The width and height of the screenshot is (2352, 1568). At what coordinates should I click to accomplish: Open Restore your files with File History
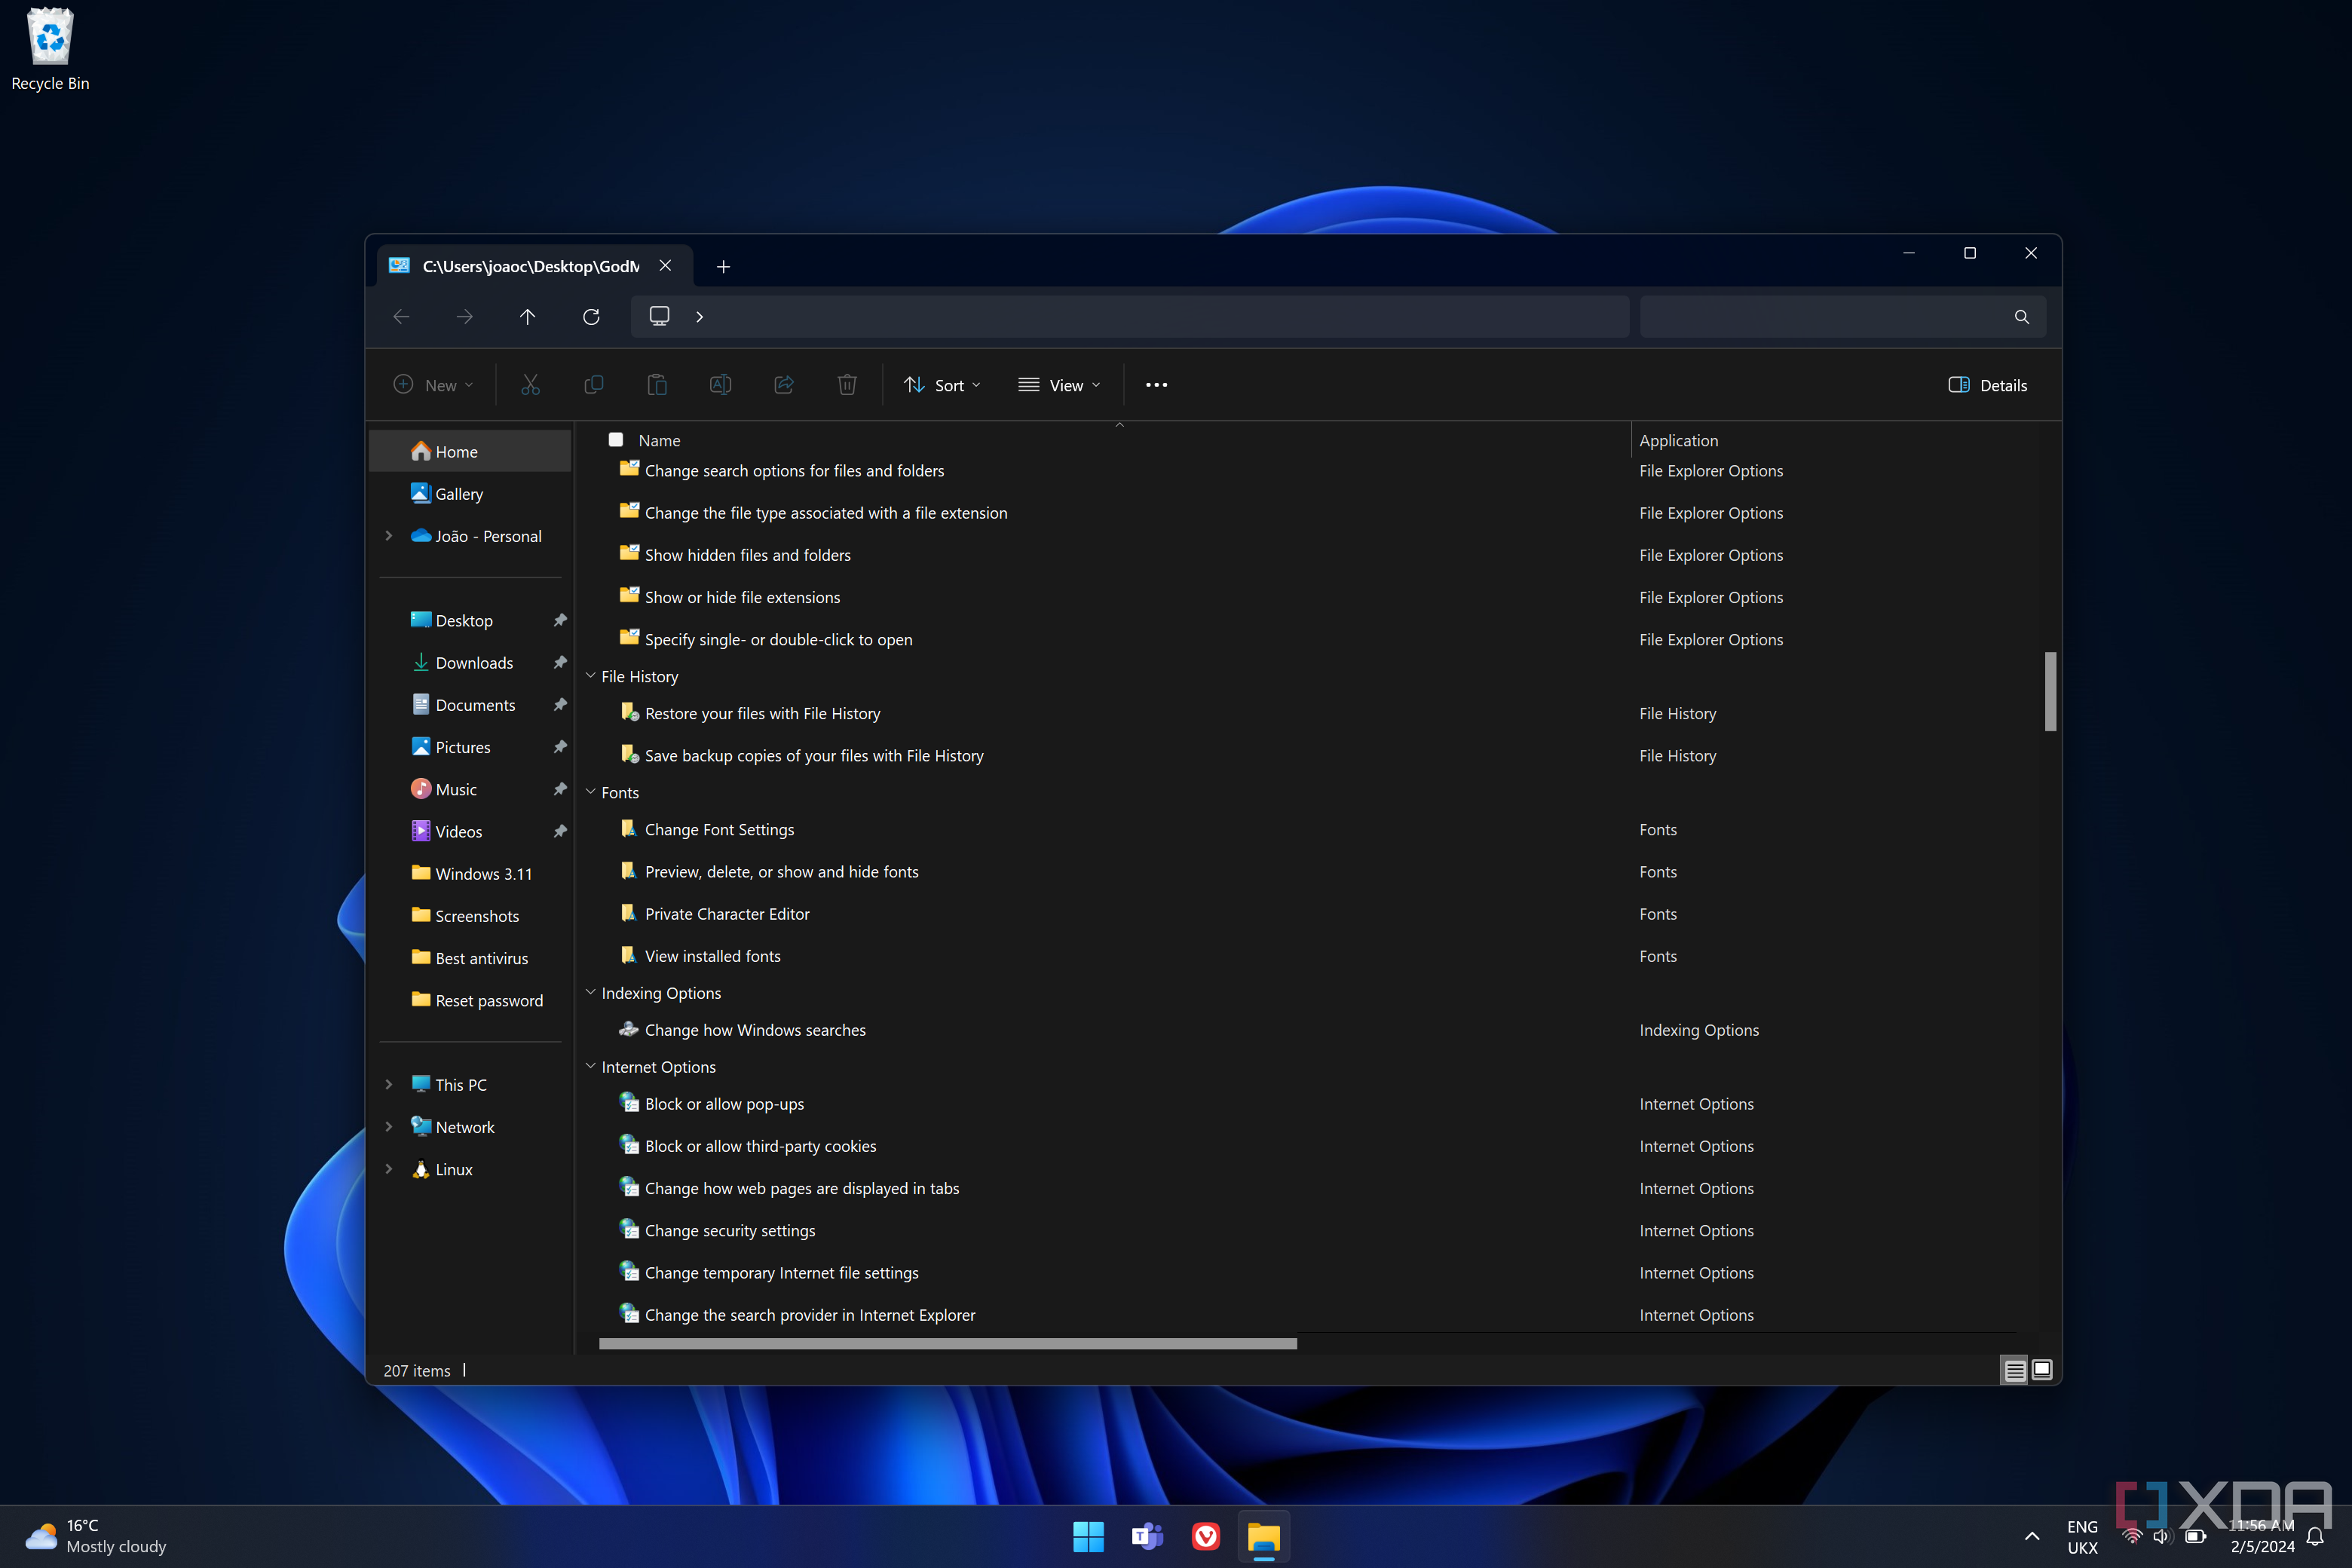point(762,714)
